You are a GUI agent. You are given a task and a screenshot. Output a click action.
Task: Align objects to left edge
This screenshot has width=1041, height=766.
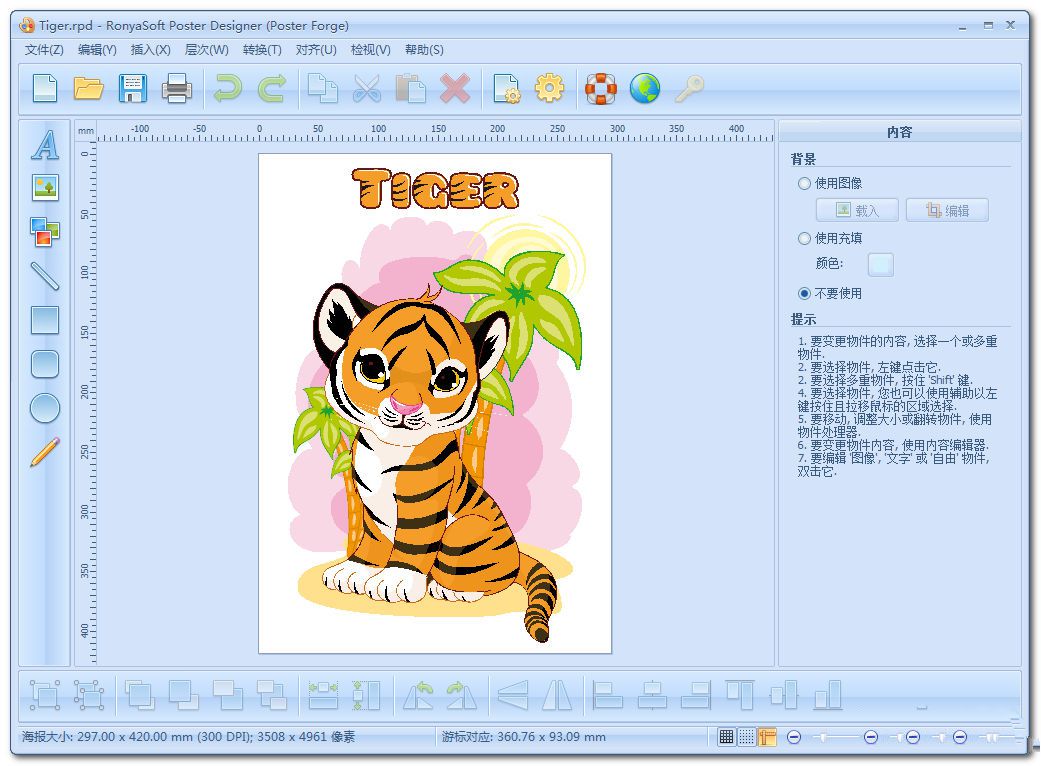tap(607, 695)
